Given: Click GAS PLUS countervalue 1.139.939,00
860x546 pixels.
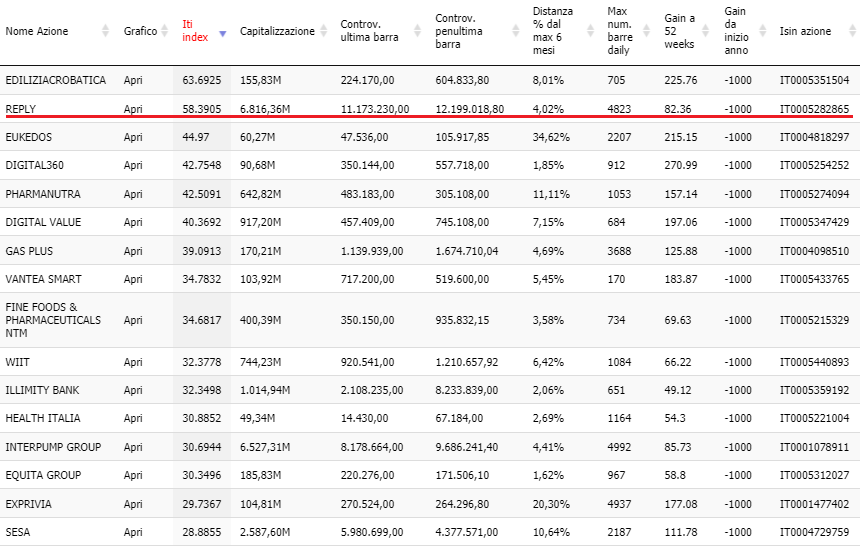Looking at the screenshot, I should click(372, 251).
